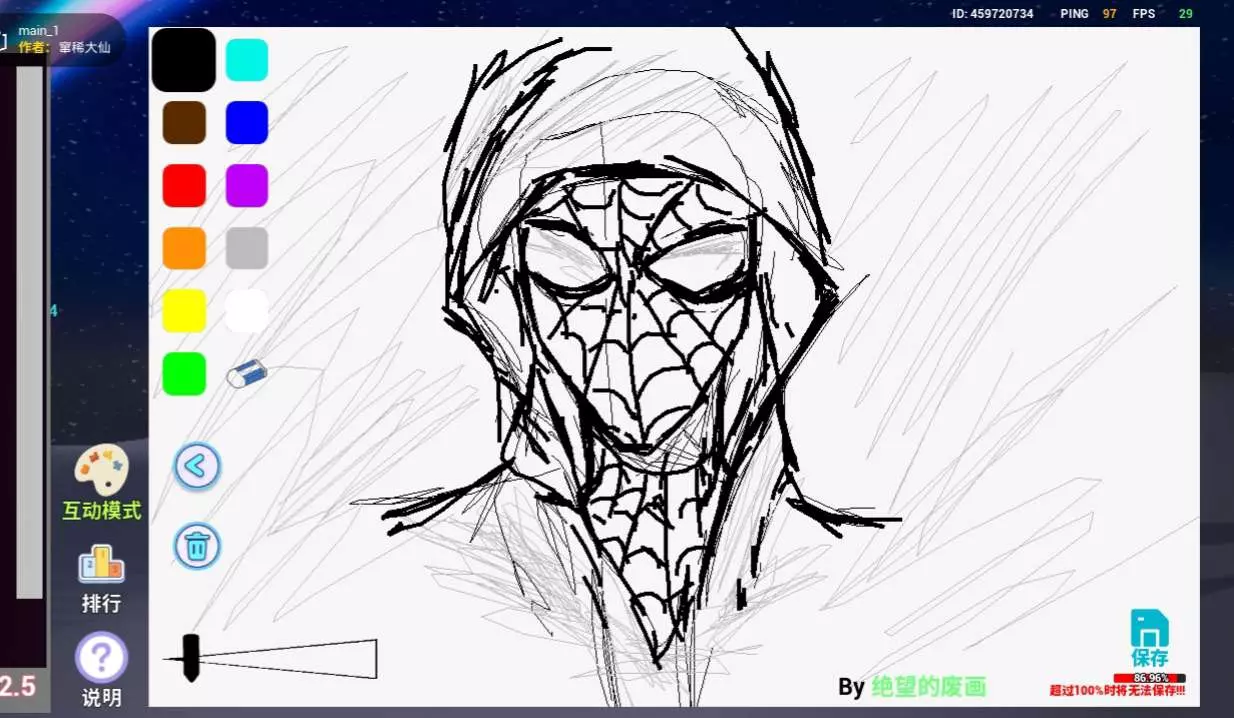This screenshot has width=1234, height=718.
Task: Select the brown color swatch
Action: click(x=184, y=122)
